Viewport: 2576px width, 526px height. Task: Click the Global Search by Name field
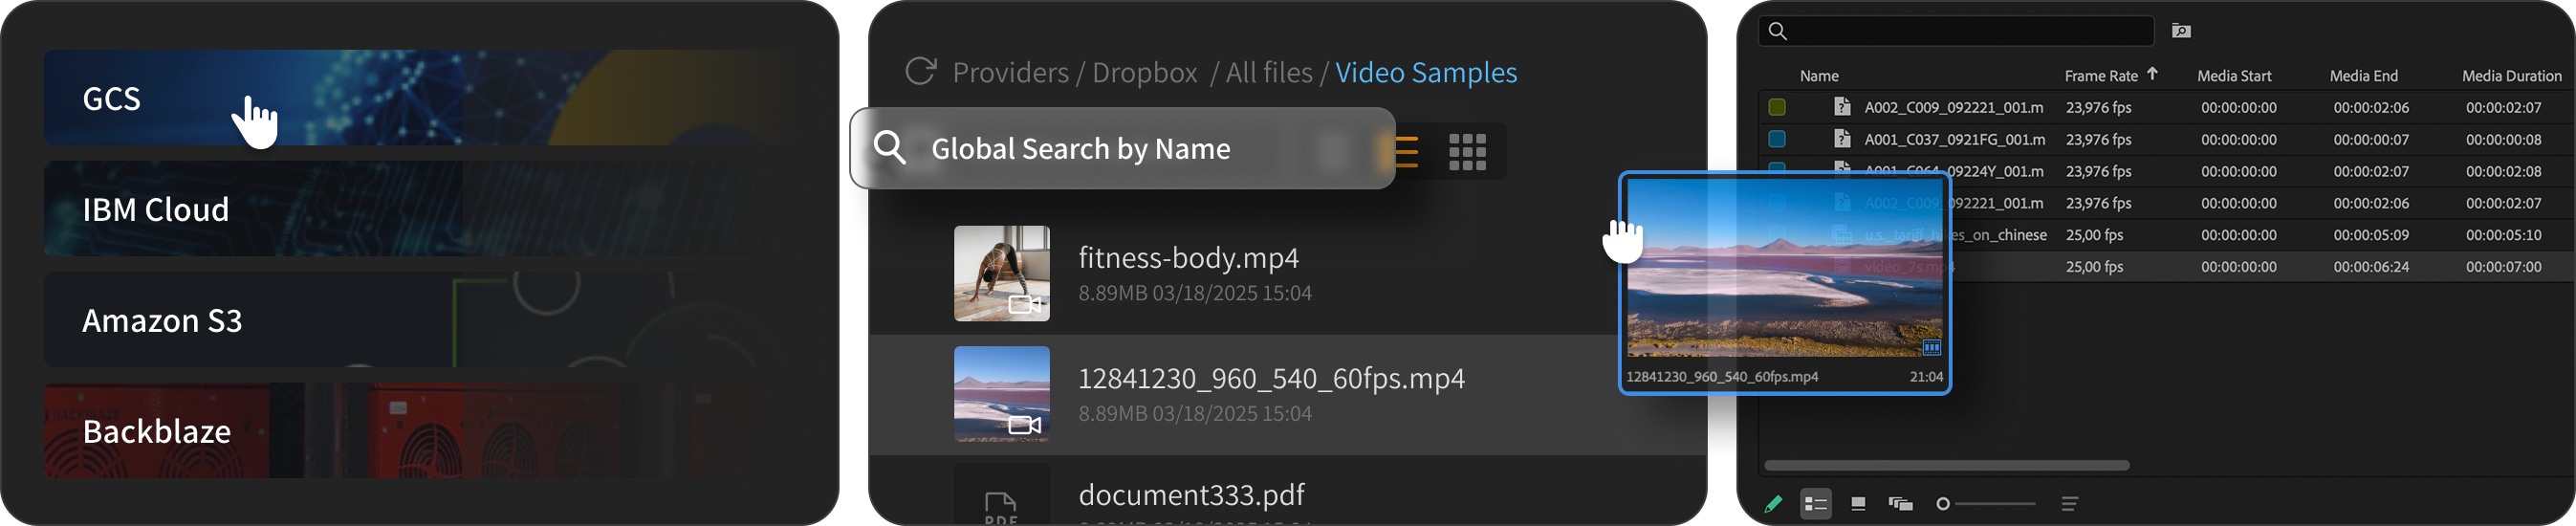point(1122,148)
